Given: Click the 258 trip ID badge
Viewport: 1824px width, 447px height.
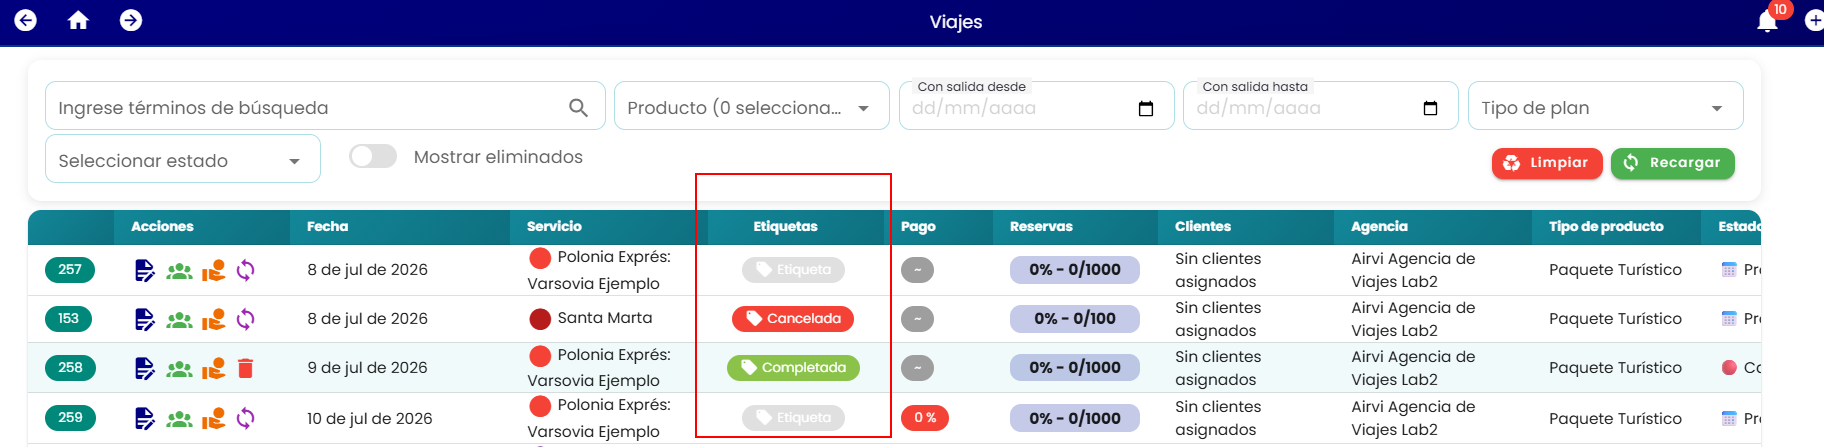Looking at the screenshot, I should 70,368.
